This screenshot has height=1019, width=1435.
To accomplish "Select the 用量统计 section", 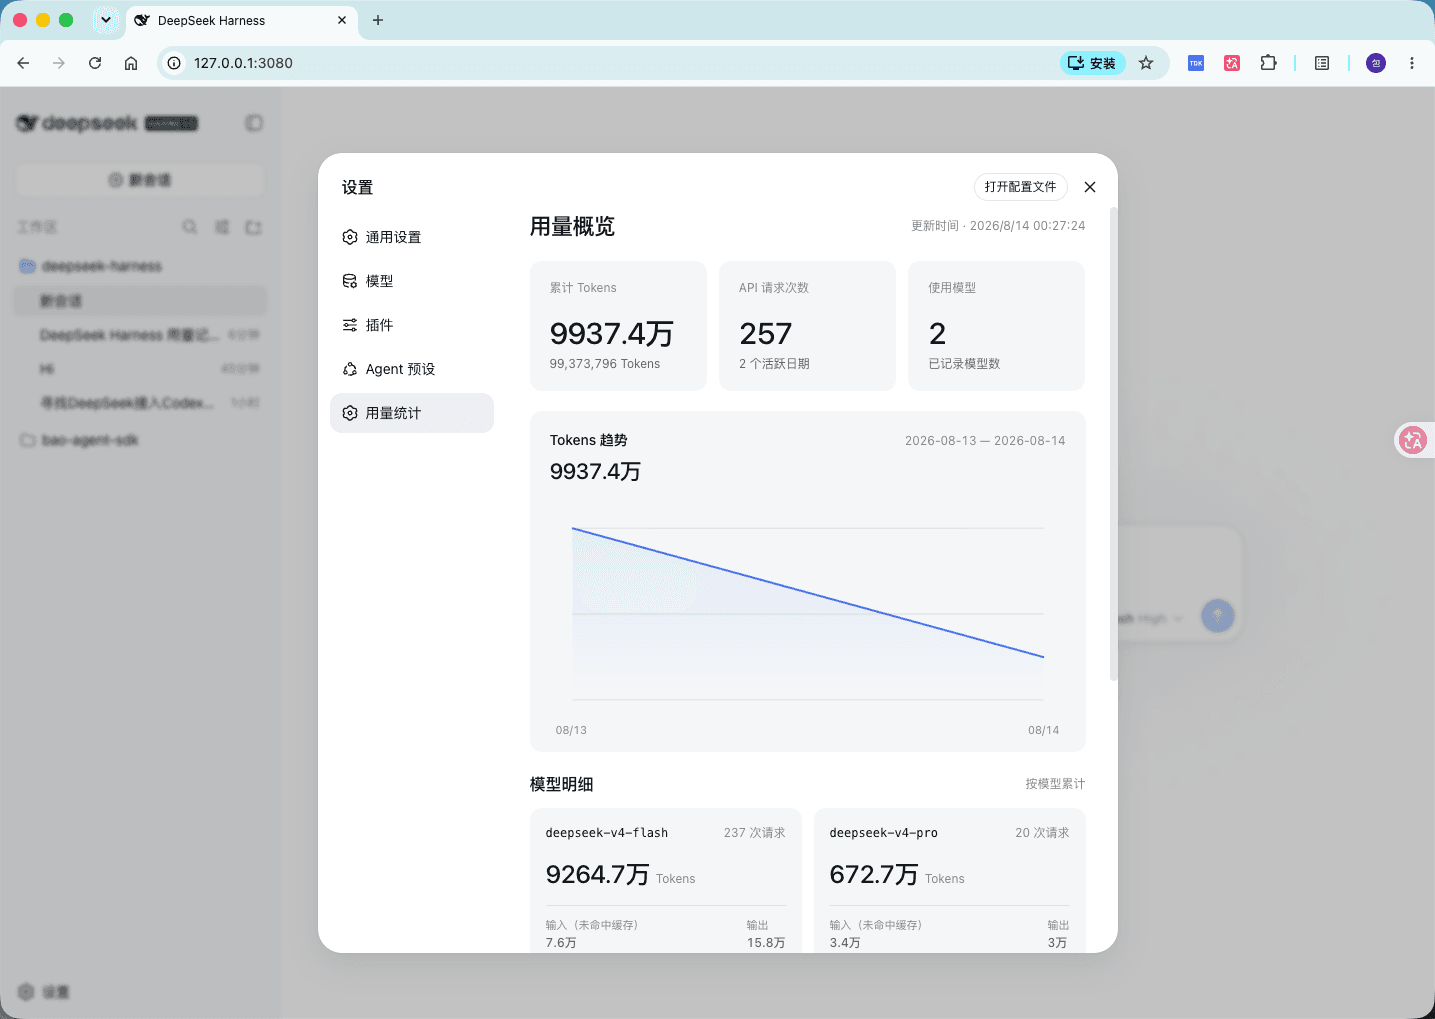I will 412,413.
